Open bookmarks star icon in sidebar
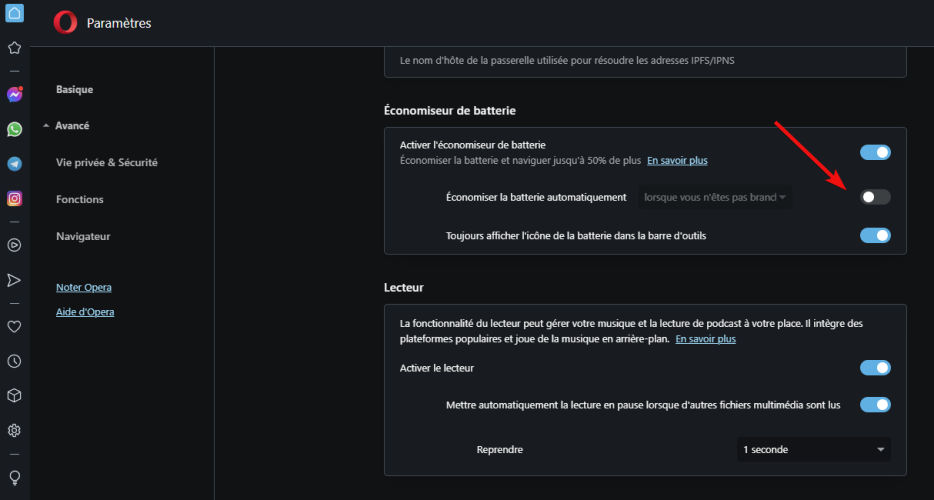 point(14,48)
